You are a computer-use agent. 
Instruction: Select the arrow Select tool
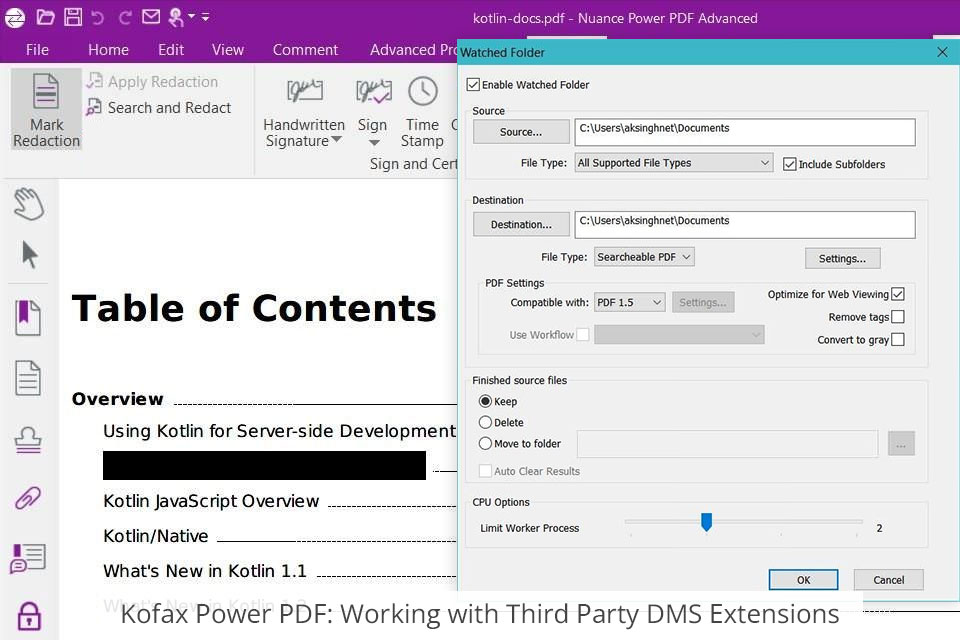point(29,255)
